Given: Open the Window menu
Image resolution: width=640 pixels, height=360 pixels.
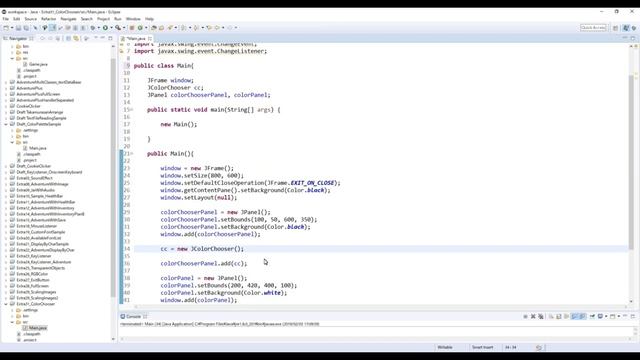Looking at the screenshot, I should click(133, 19).
